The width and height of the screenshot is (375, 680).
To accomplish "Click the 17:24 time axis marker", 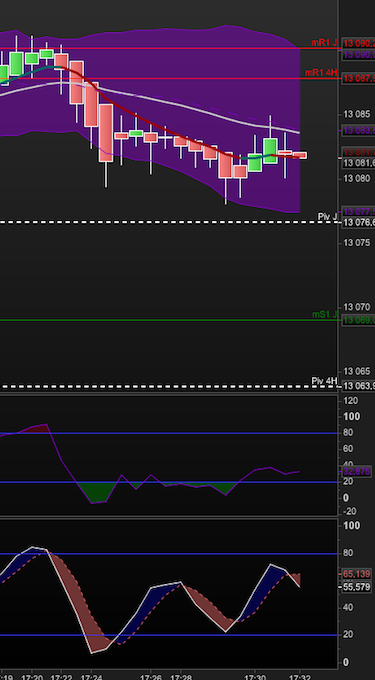I will tap(91, 677).
